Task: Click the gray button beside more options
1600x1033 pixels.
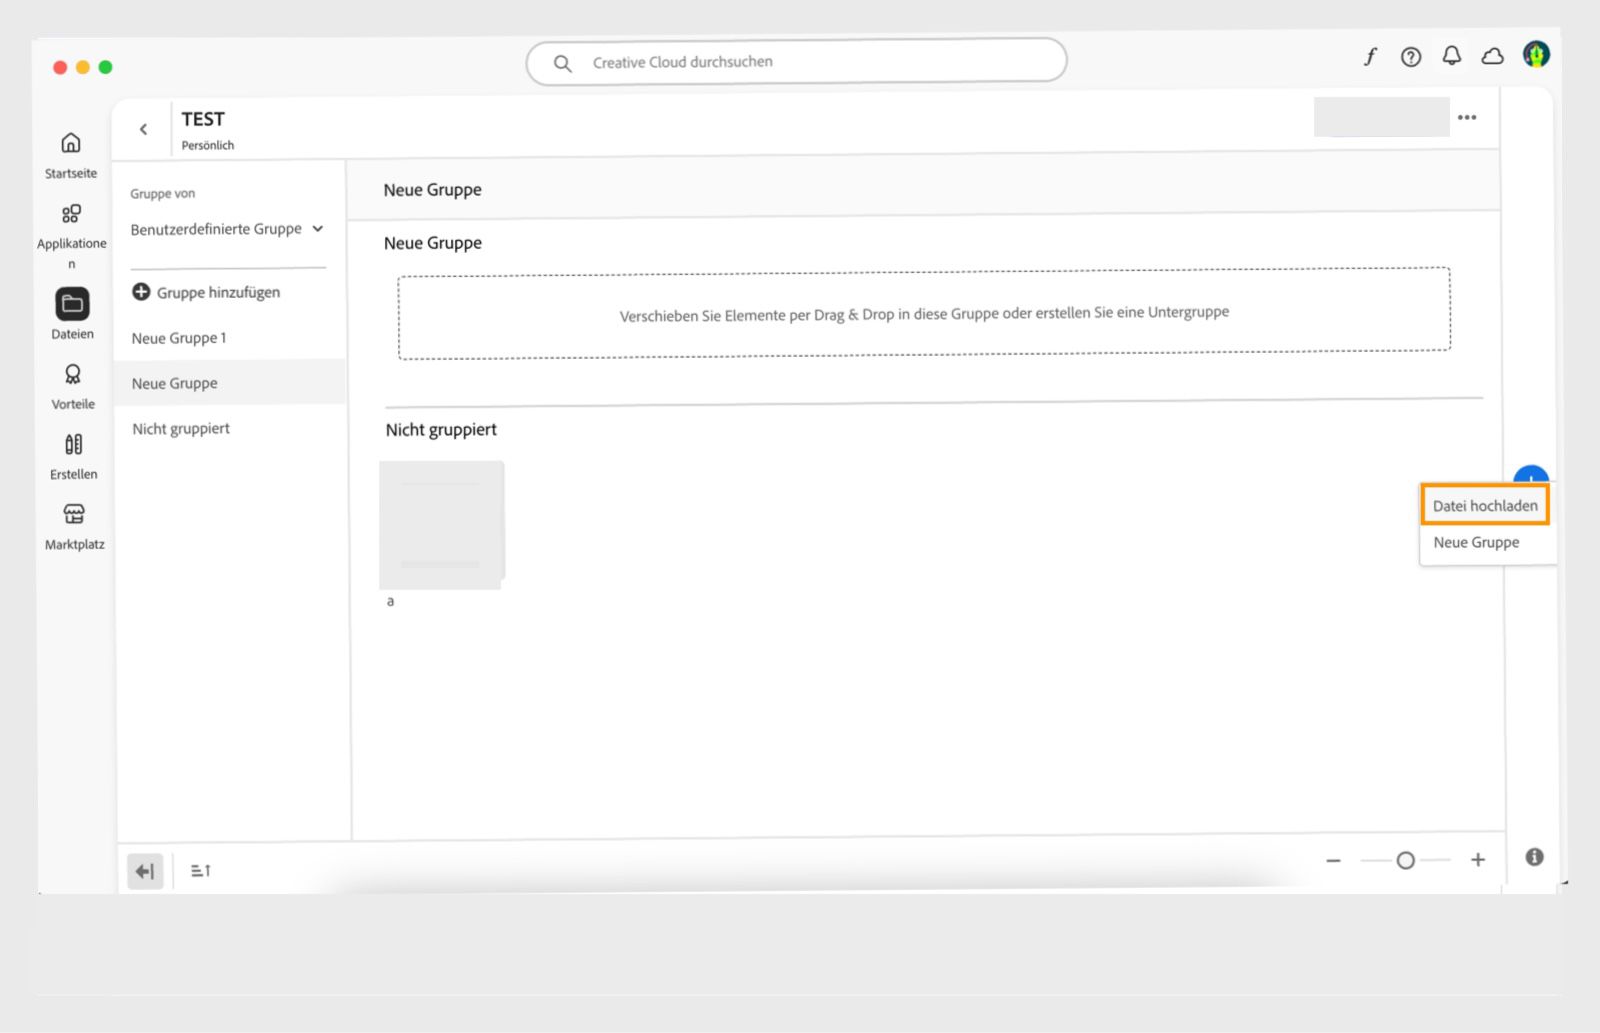Action: (1381, 117)
